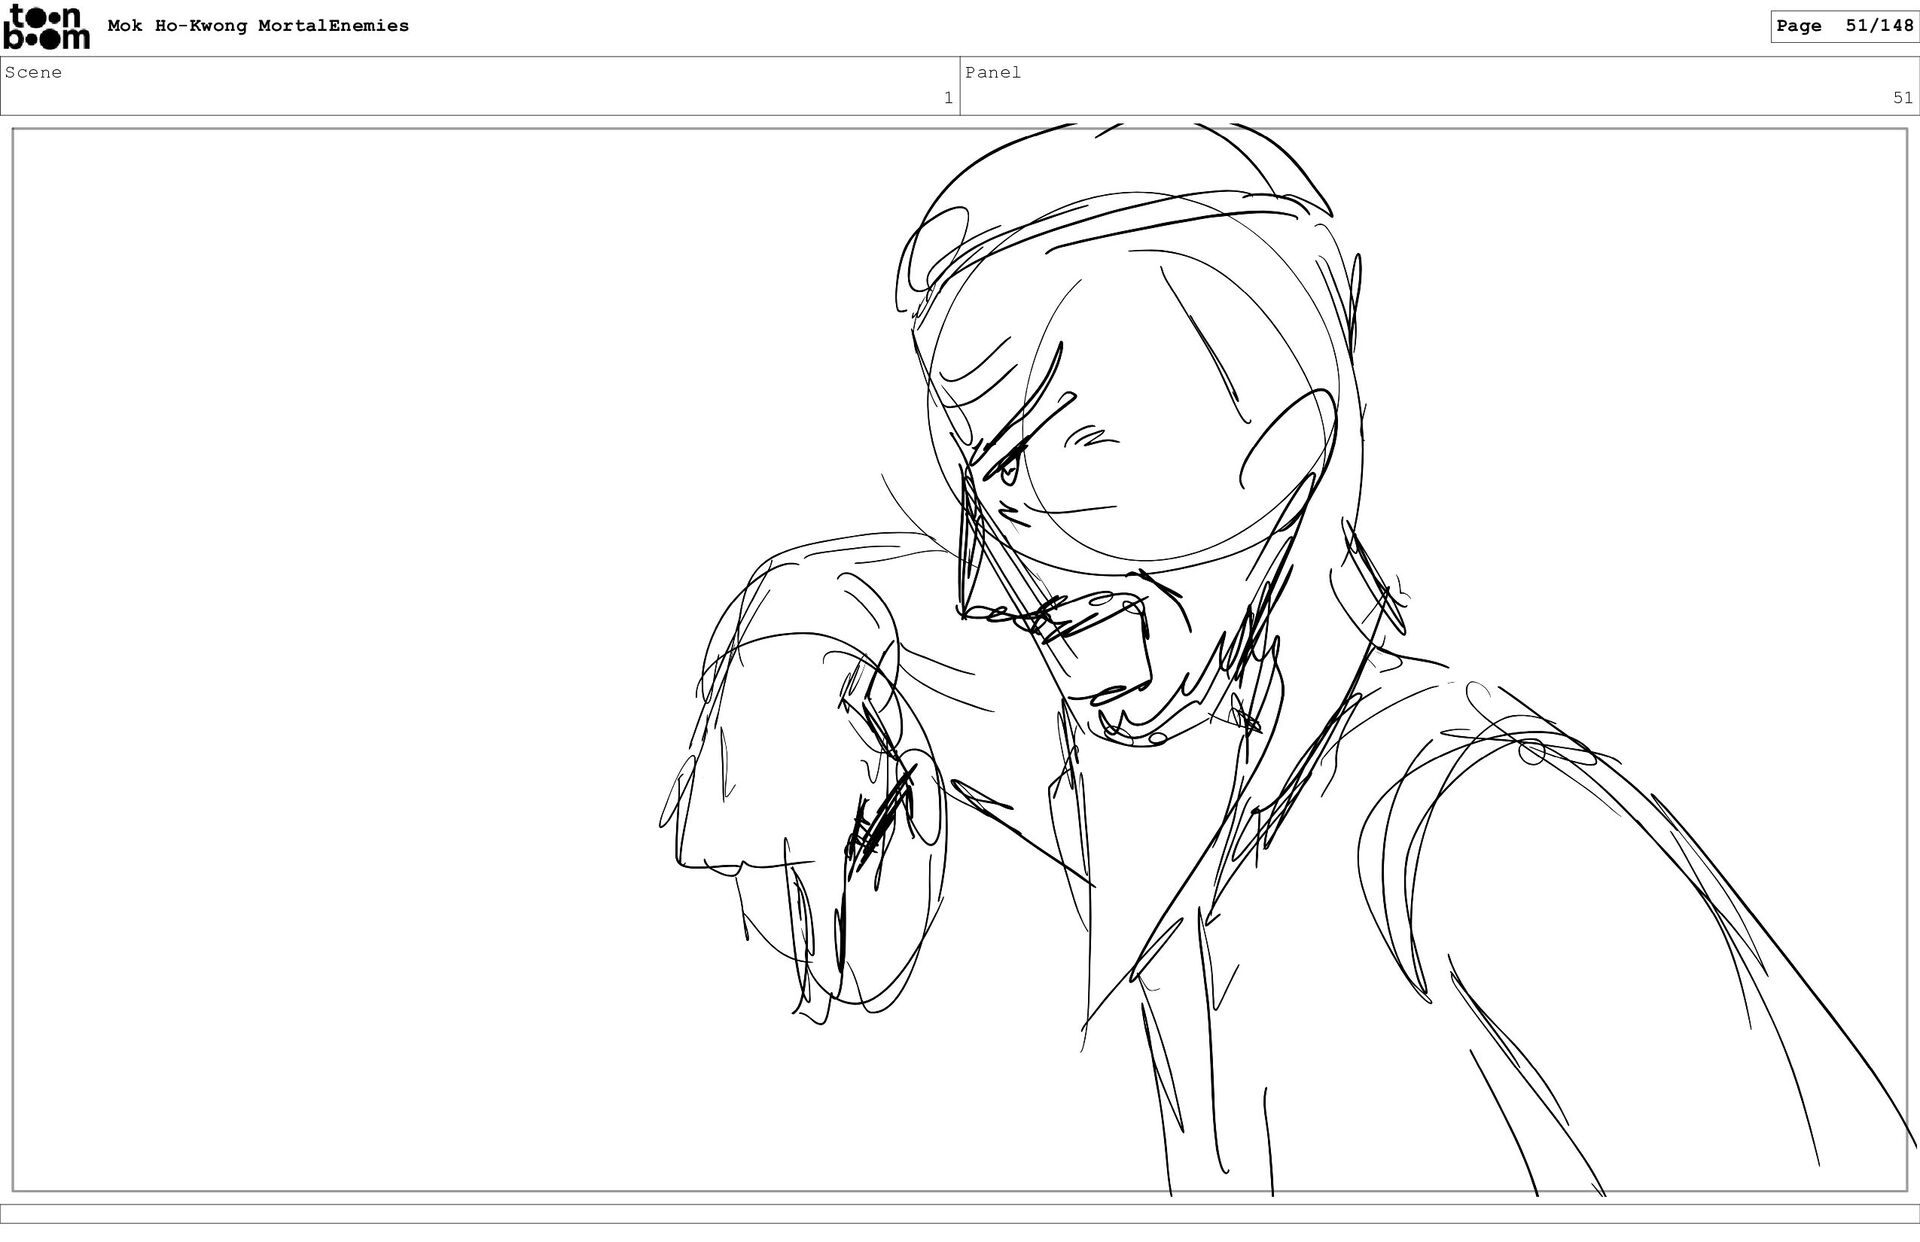
Task: Click panel number 51 value
Action: [x=1901, y=98]
